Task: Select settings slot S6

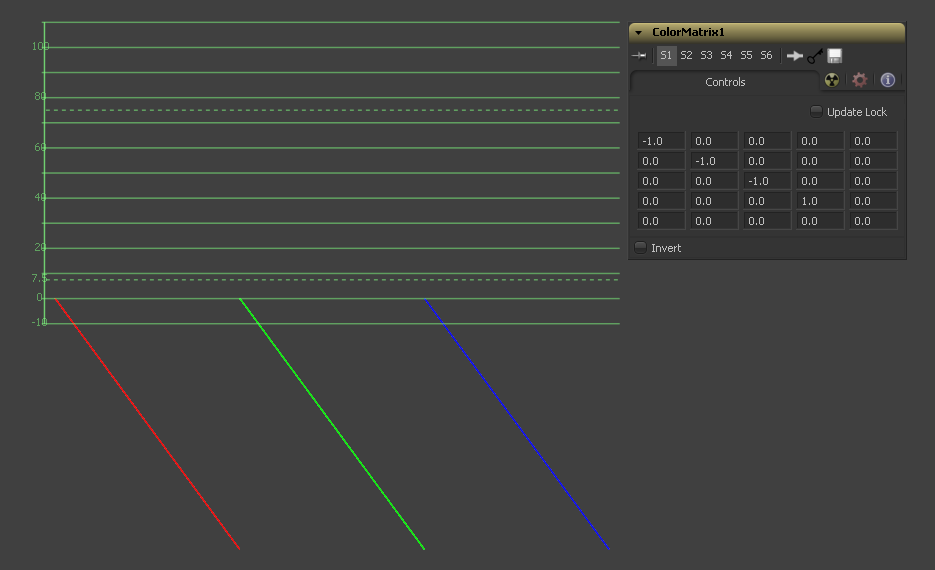Action: pos(766,55)
